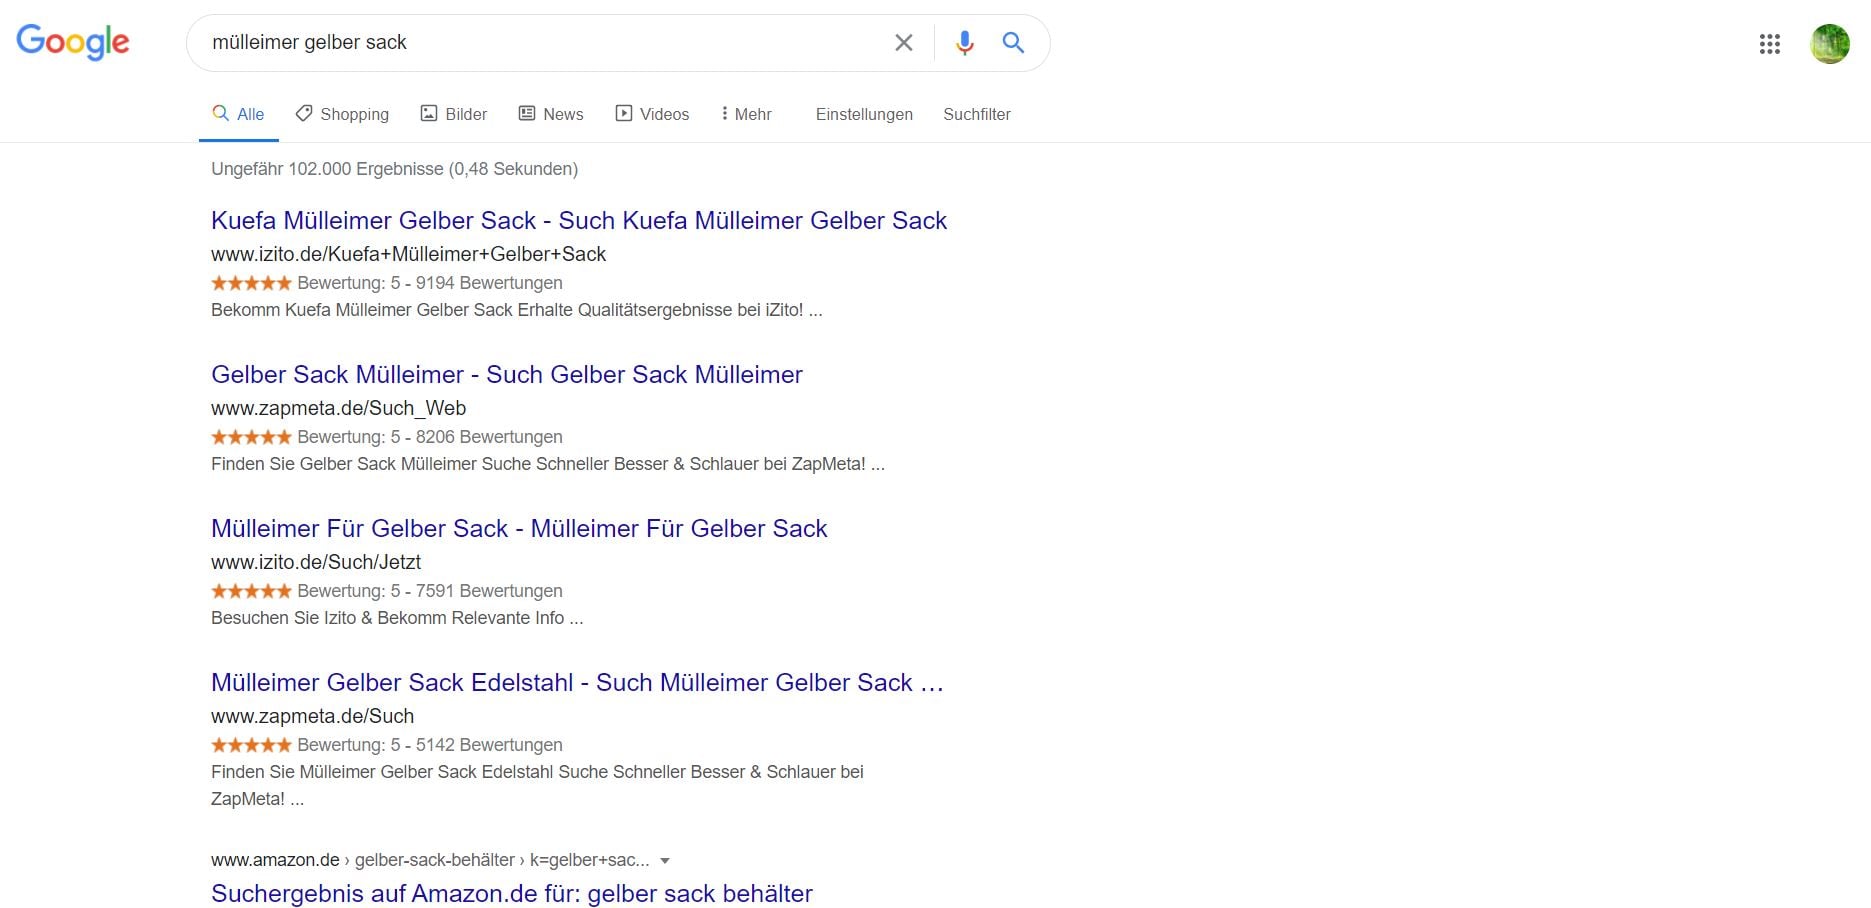Viewport: 1871px width, 908px height.
Task: Open the account profile avatar
Action: (x=1830, y=44)
